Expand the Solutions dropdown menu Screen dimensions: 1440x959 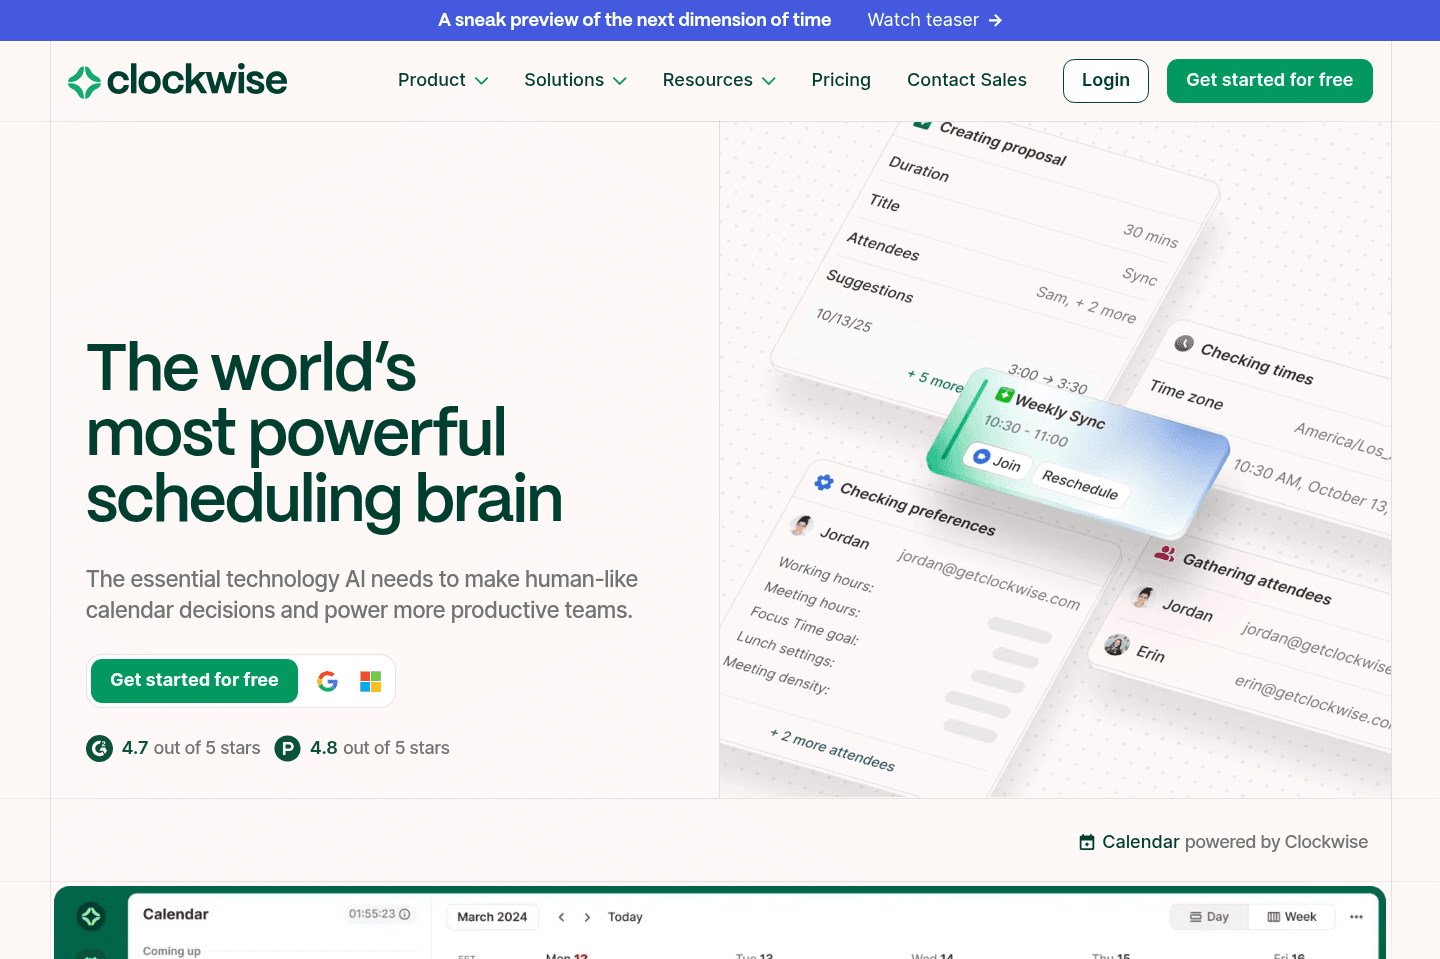click(575, 80)
